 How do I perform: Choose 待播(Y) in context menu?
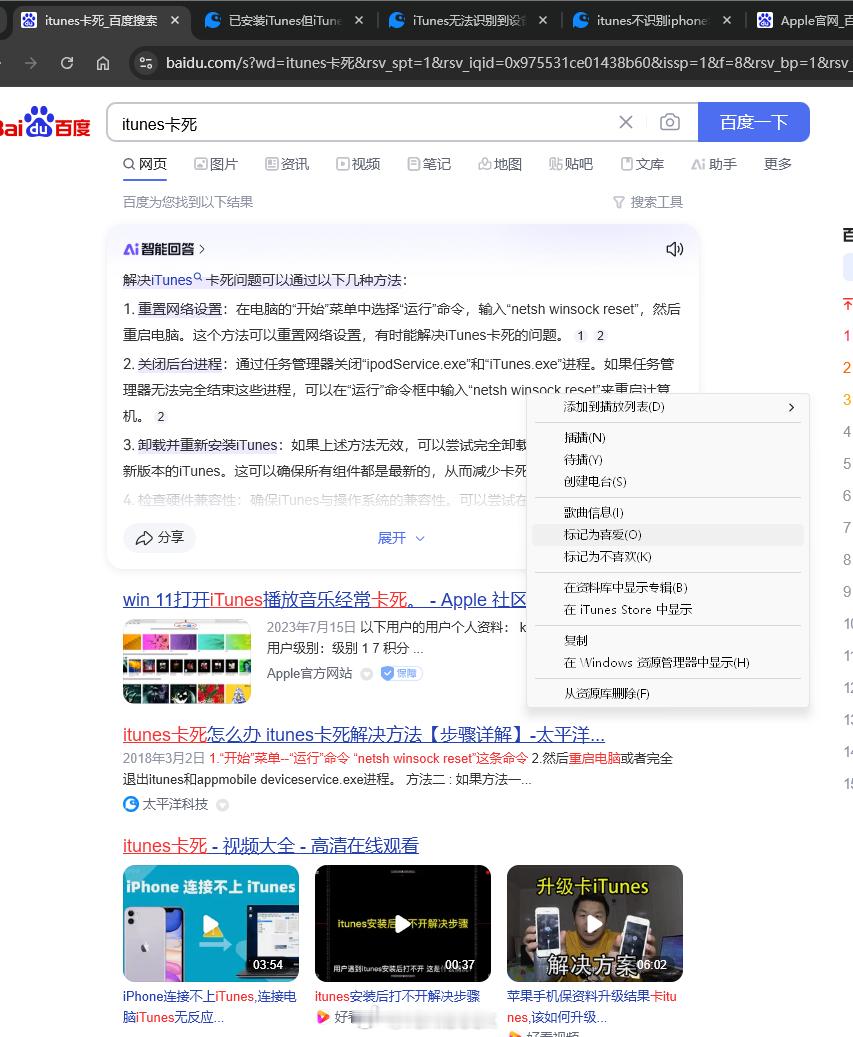[668, 460]
